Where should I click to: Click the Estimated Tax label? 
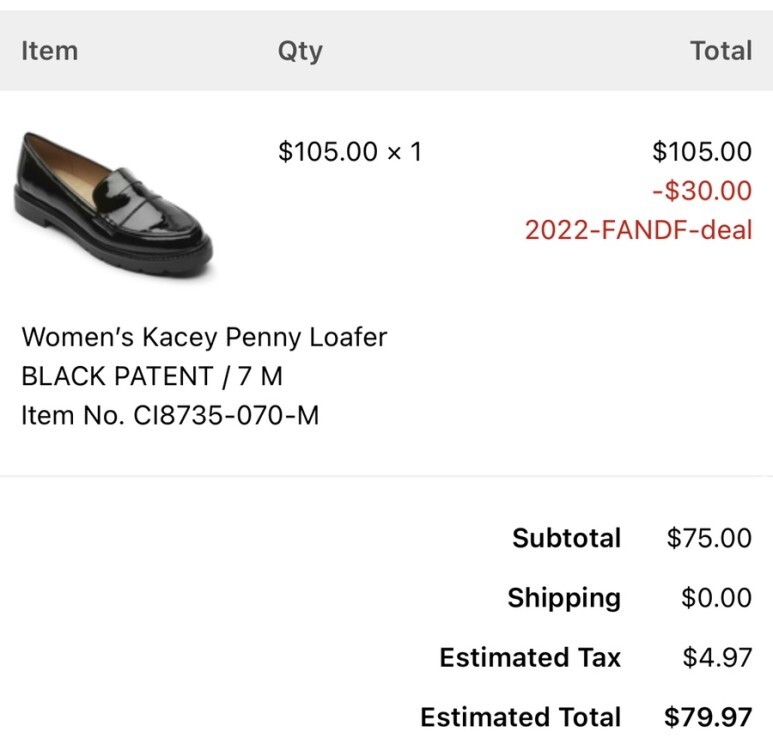point(530,658)
